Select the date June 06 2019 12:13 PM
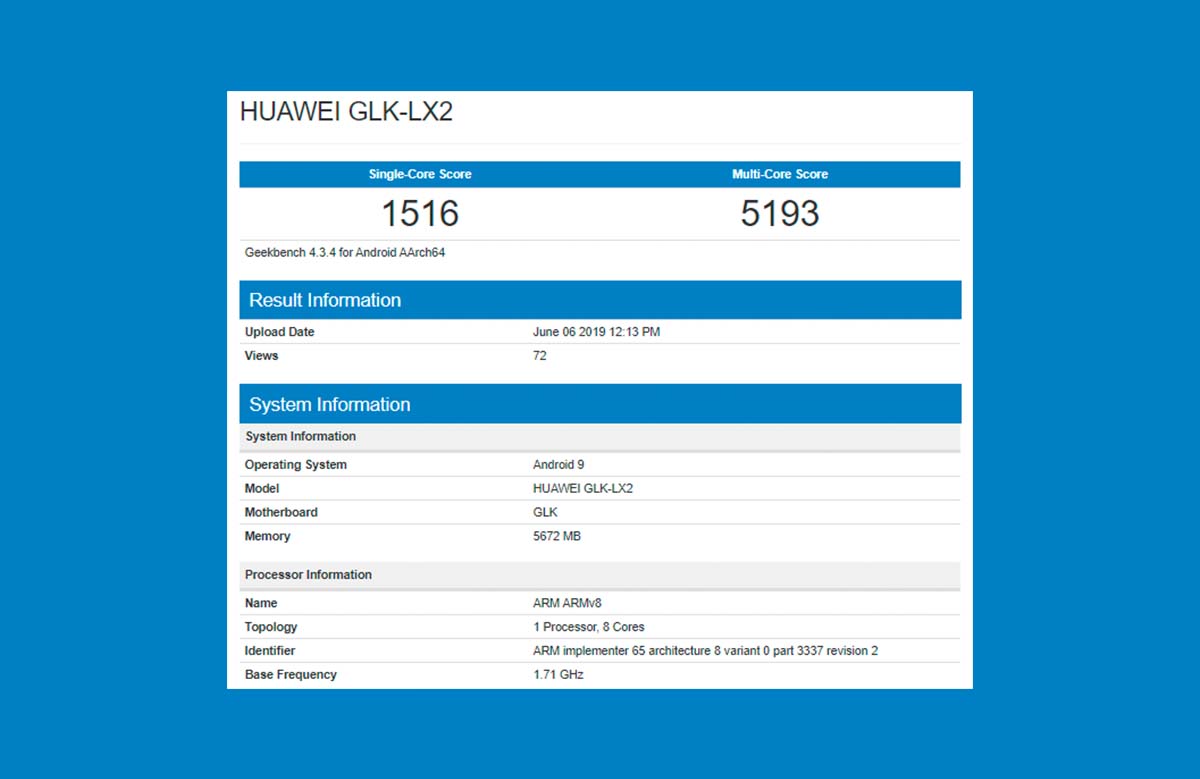Image resolution: width=1200 pixels, height=779 pixels. [597, 332]
